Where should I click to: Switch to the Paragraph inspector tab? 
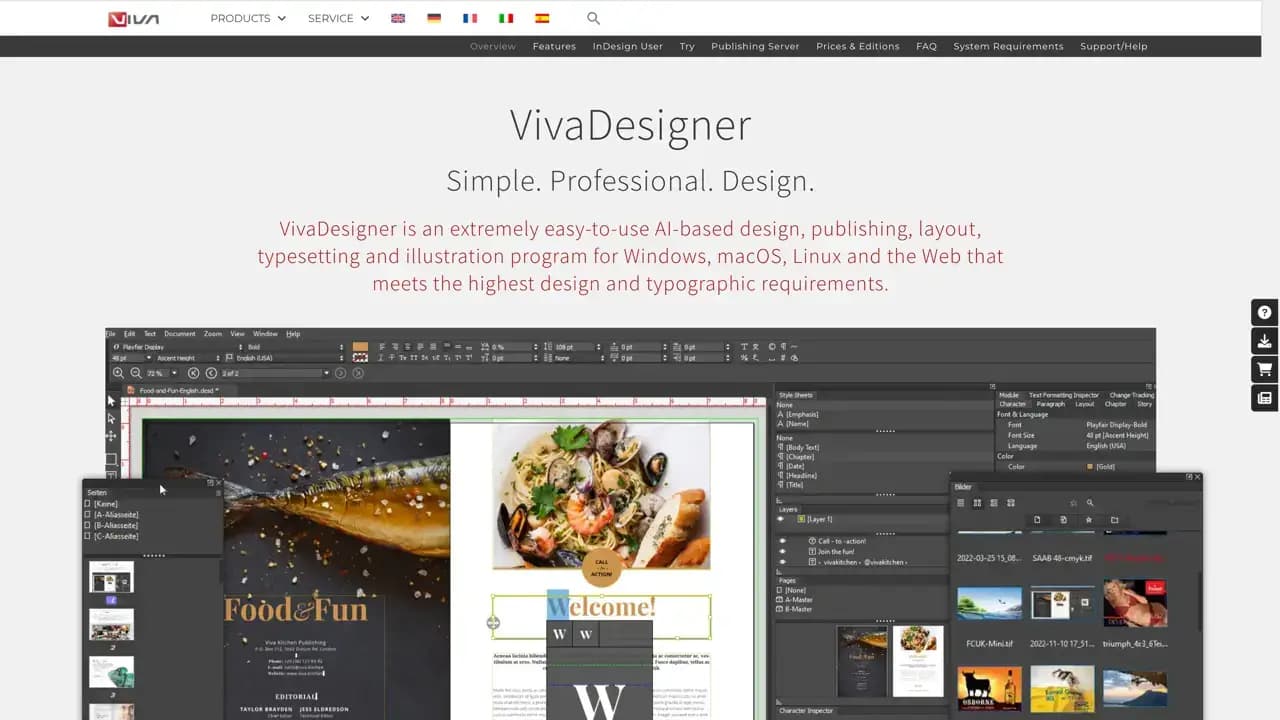[x=1050, y=404]
